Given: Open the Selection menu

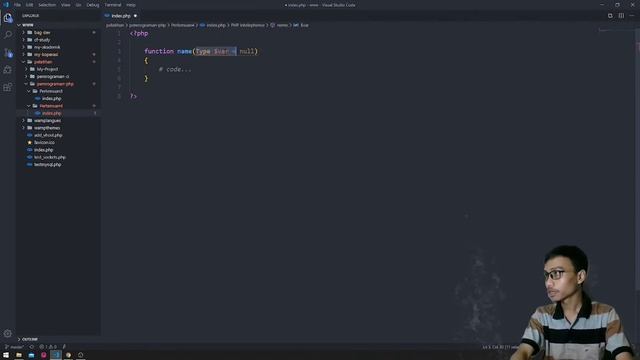Looking at the screenshot, I should tap(47, 5).
